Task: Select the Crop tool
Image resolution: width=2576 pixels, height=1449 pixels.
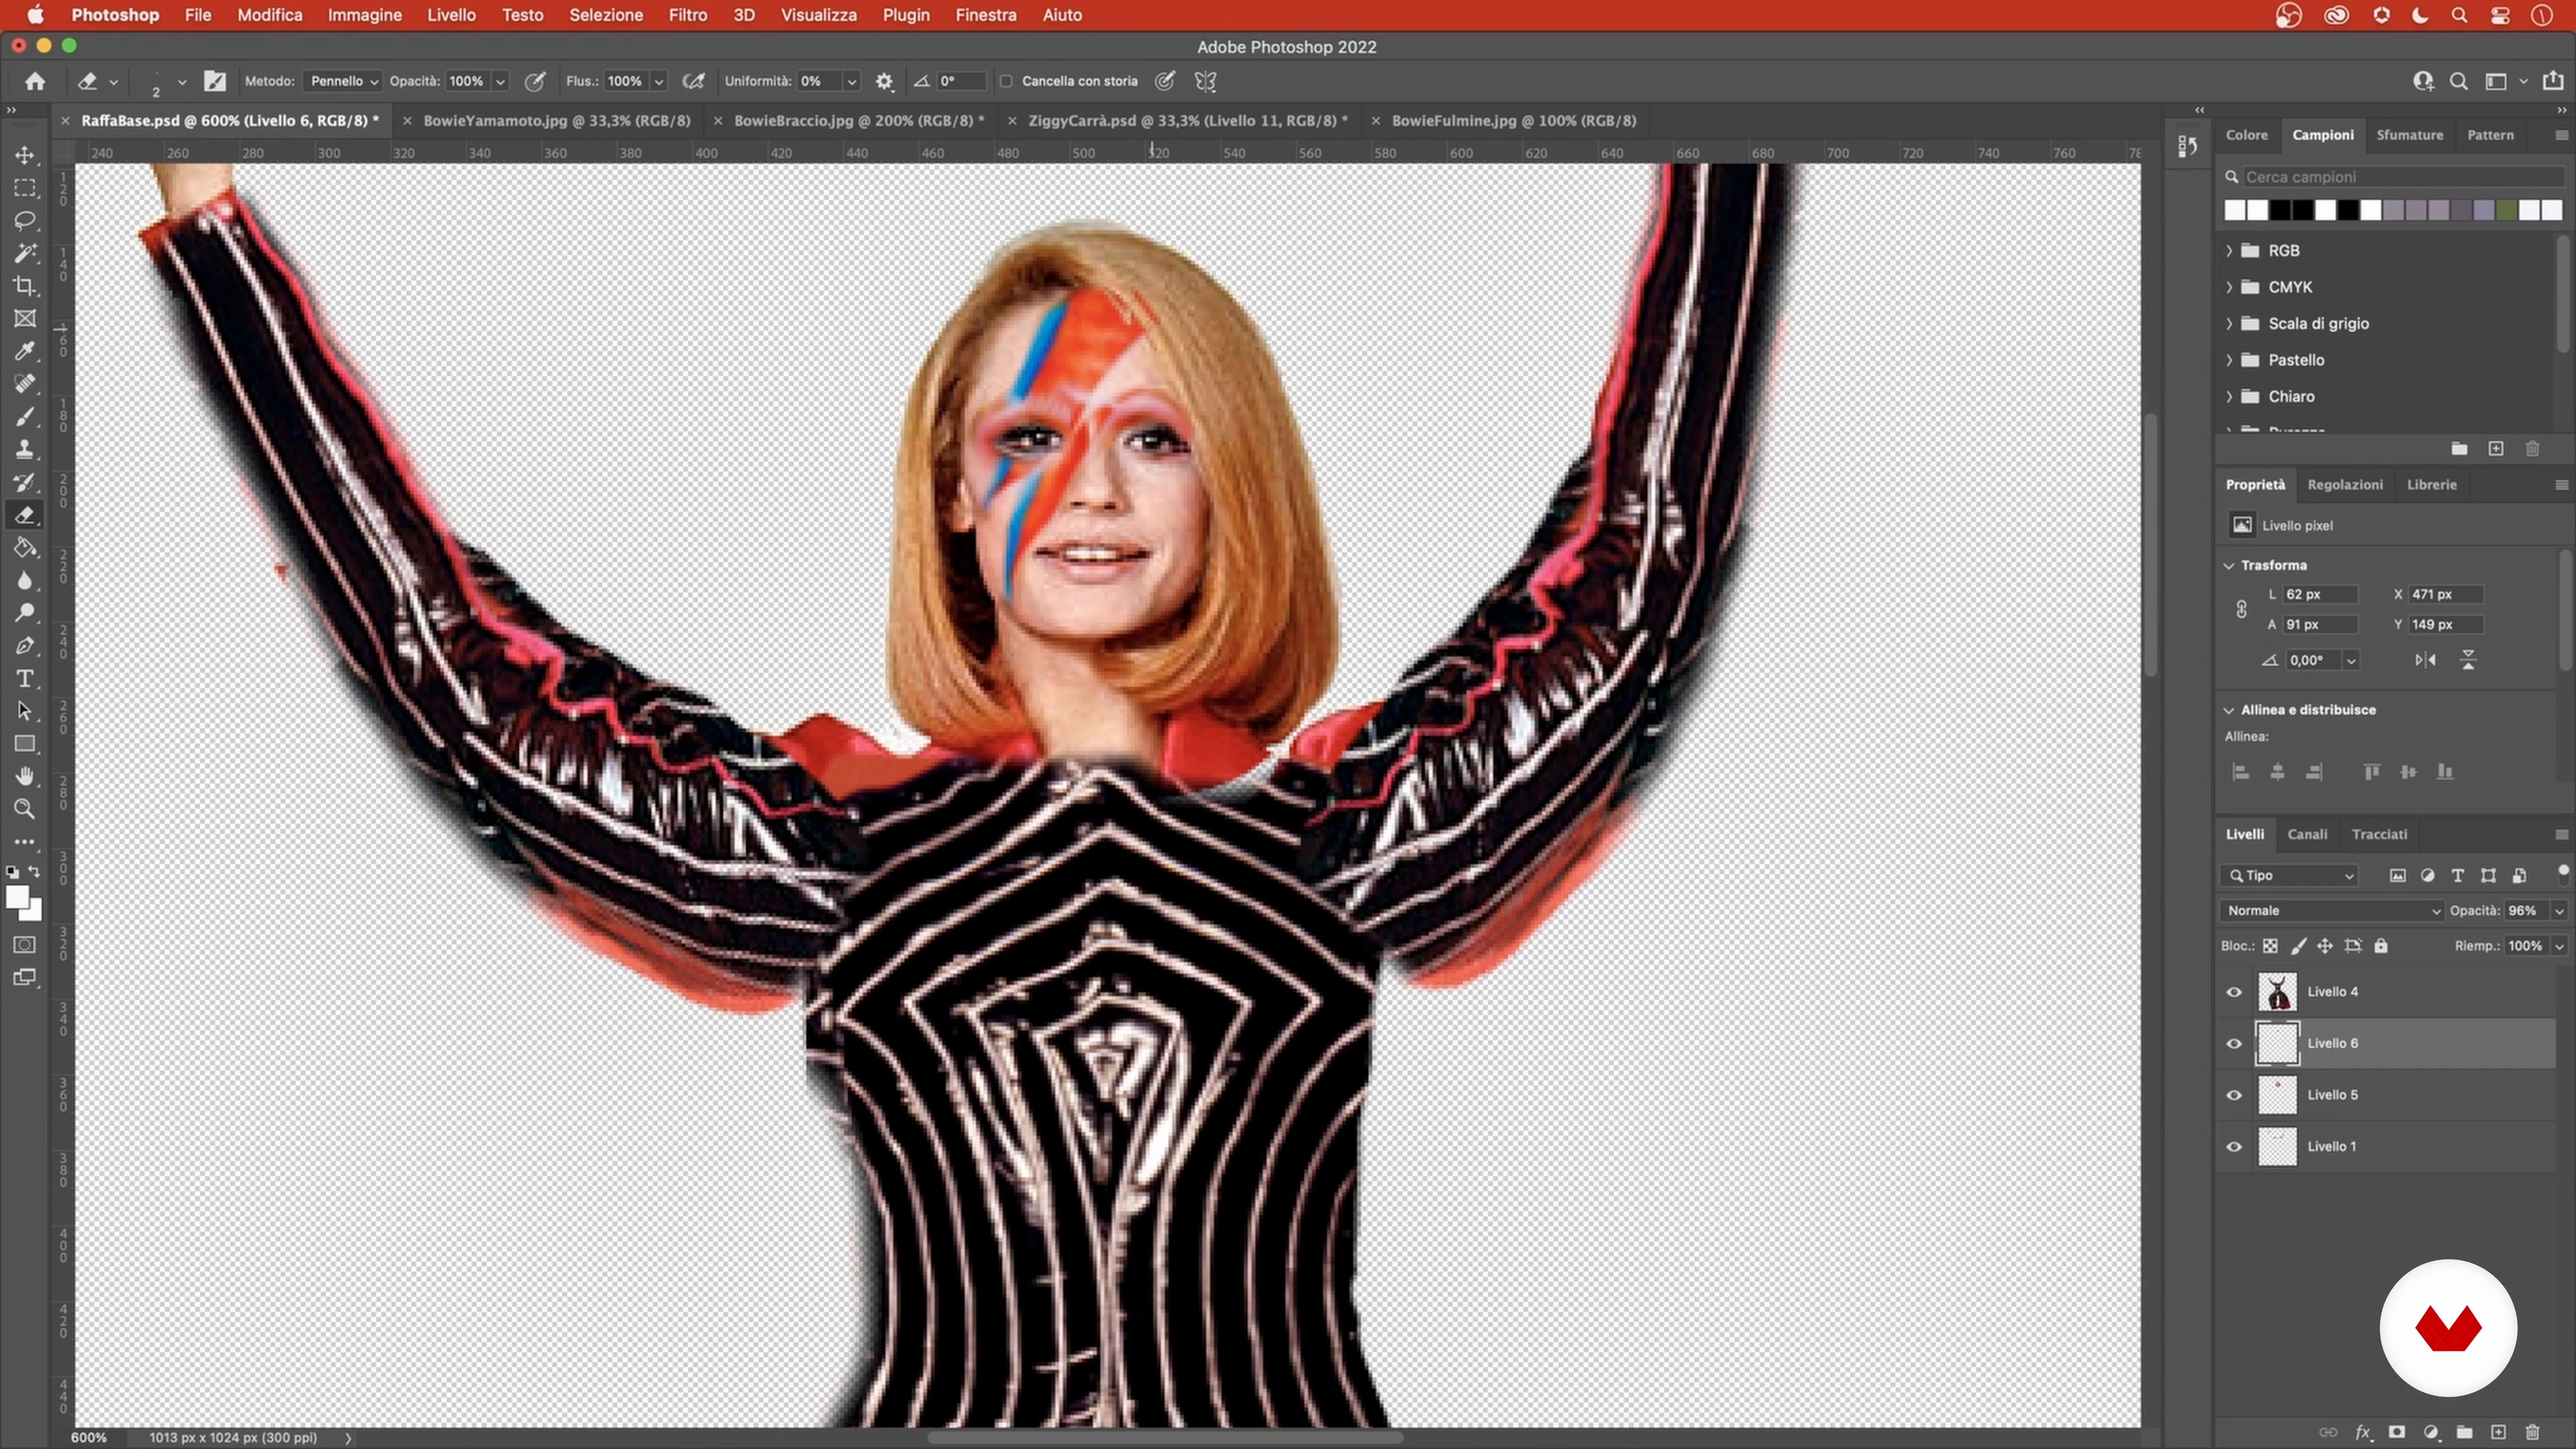Action: point(25,286)
